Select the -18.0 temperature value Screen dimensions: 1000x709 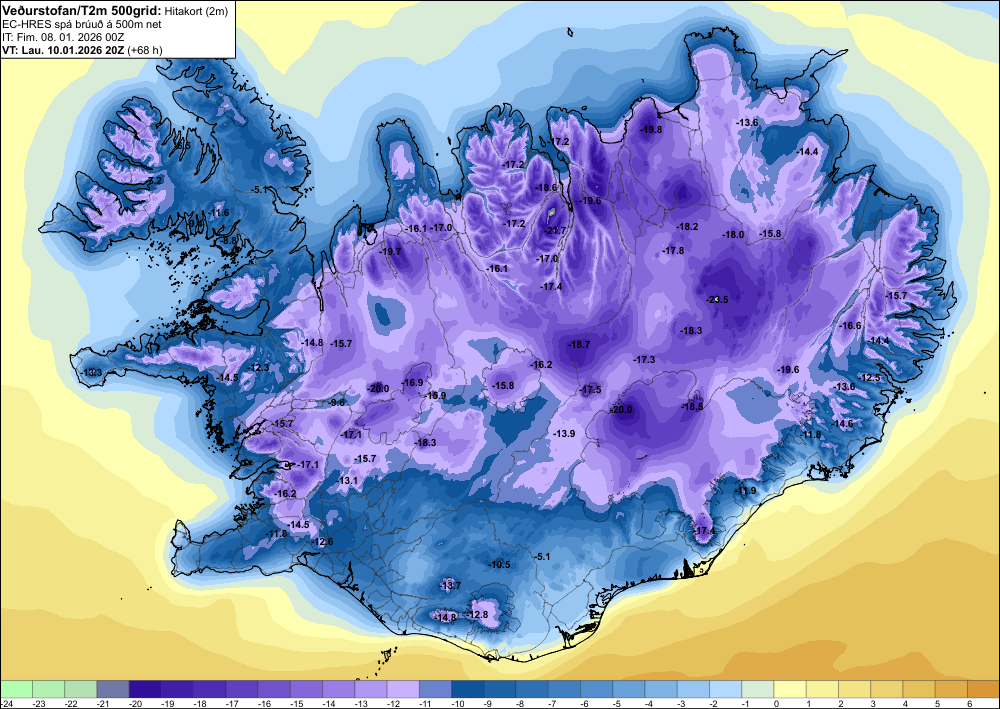(733, 235)
